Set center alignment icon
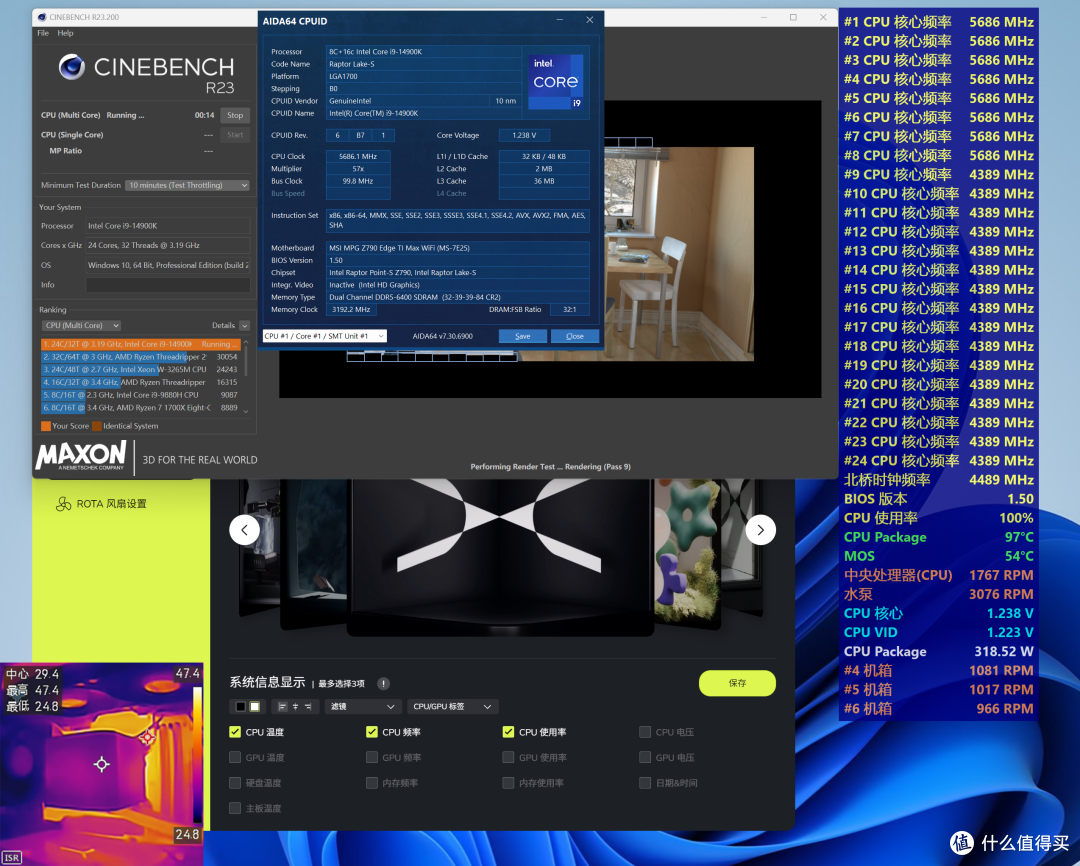This screenshot has height=866, width=1080. tap(295, 706)
